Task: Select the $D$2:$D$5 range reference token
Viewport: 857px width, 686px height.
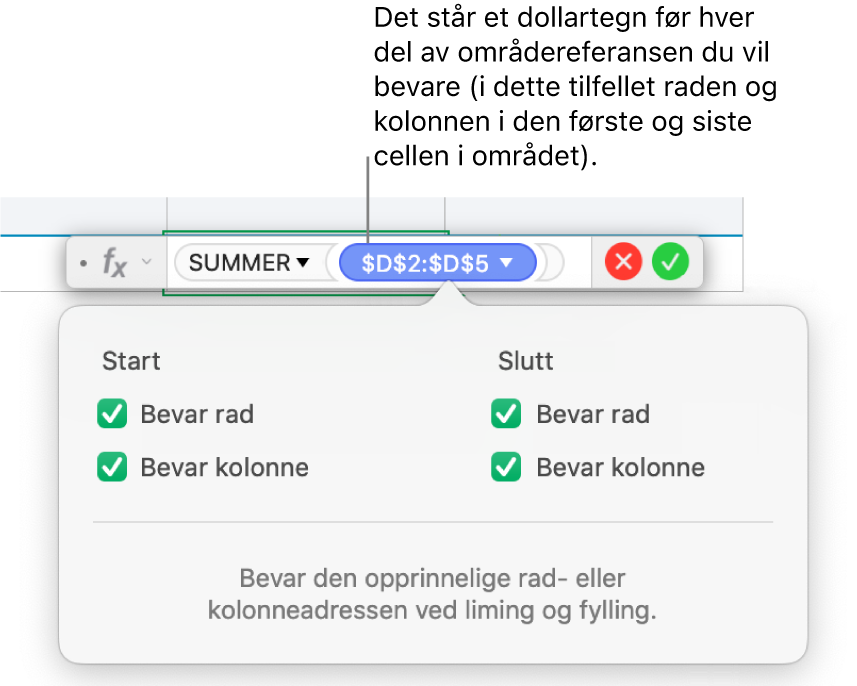Action: point(425,263)
